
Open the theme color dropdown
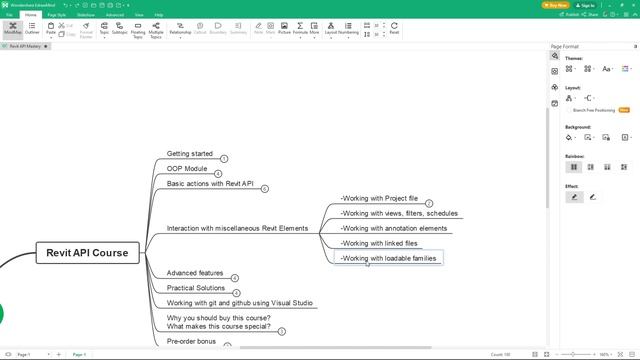[x=627, y=69]
